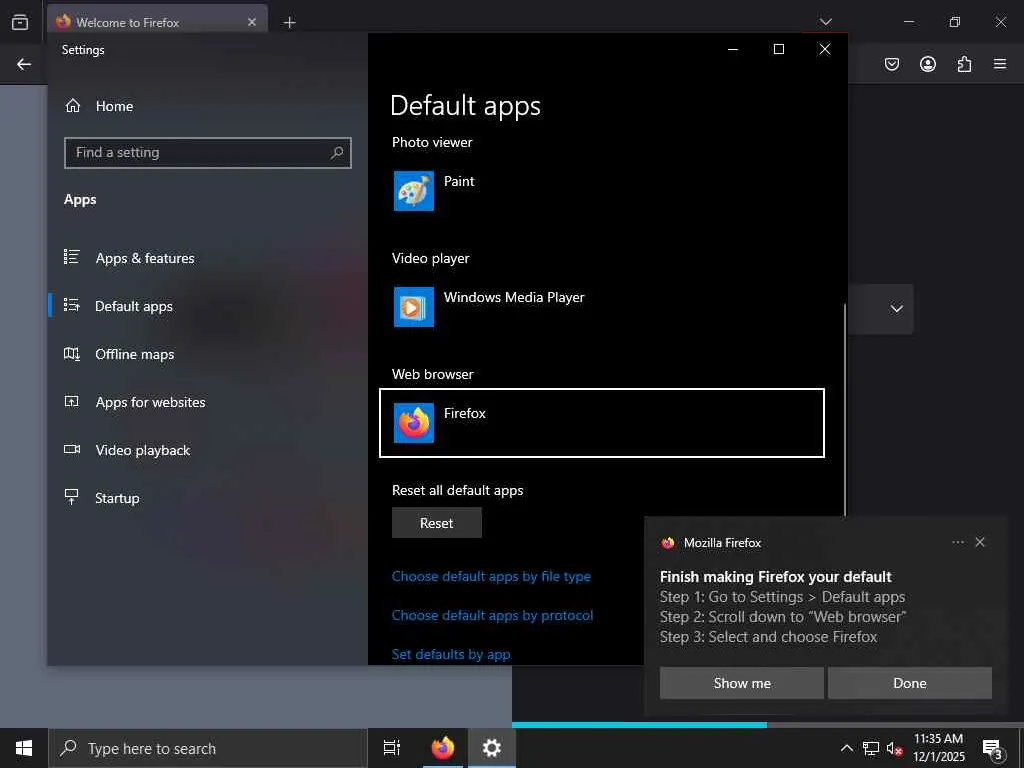Close the Welcome to Firefox tab
Viewport: 1024px width, 768px height.
(x=251, y=22)
